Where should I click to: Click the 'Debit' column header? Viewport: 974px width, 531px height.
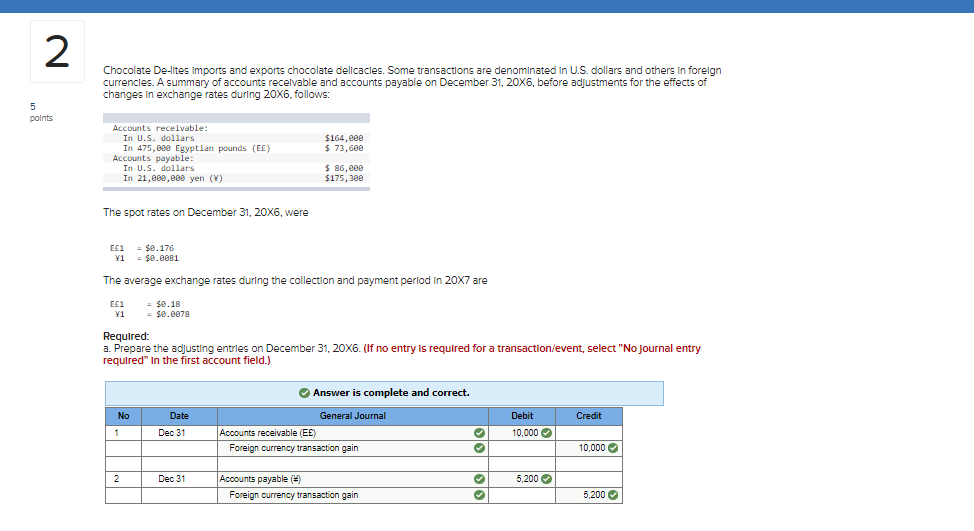click(x=522, y=416)
